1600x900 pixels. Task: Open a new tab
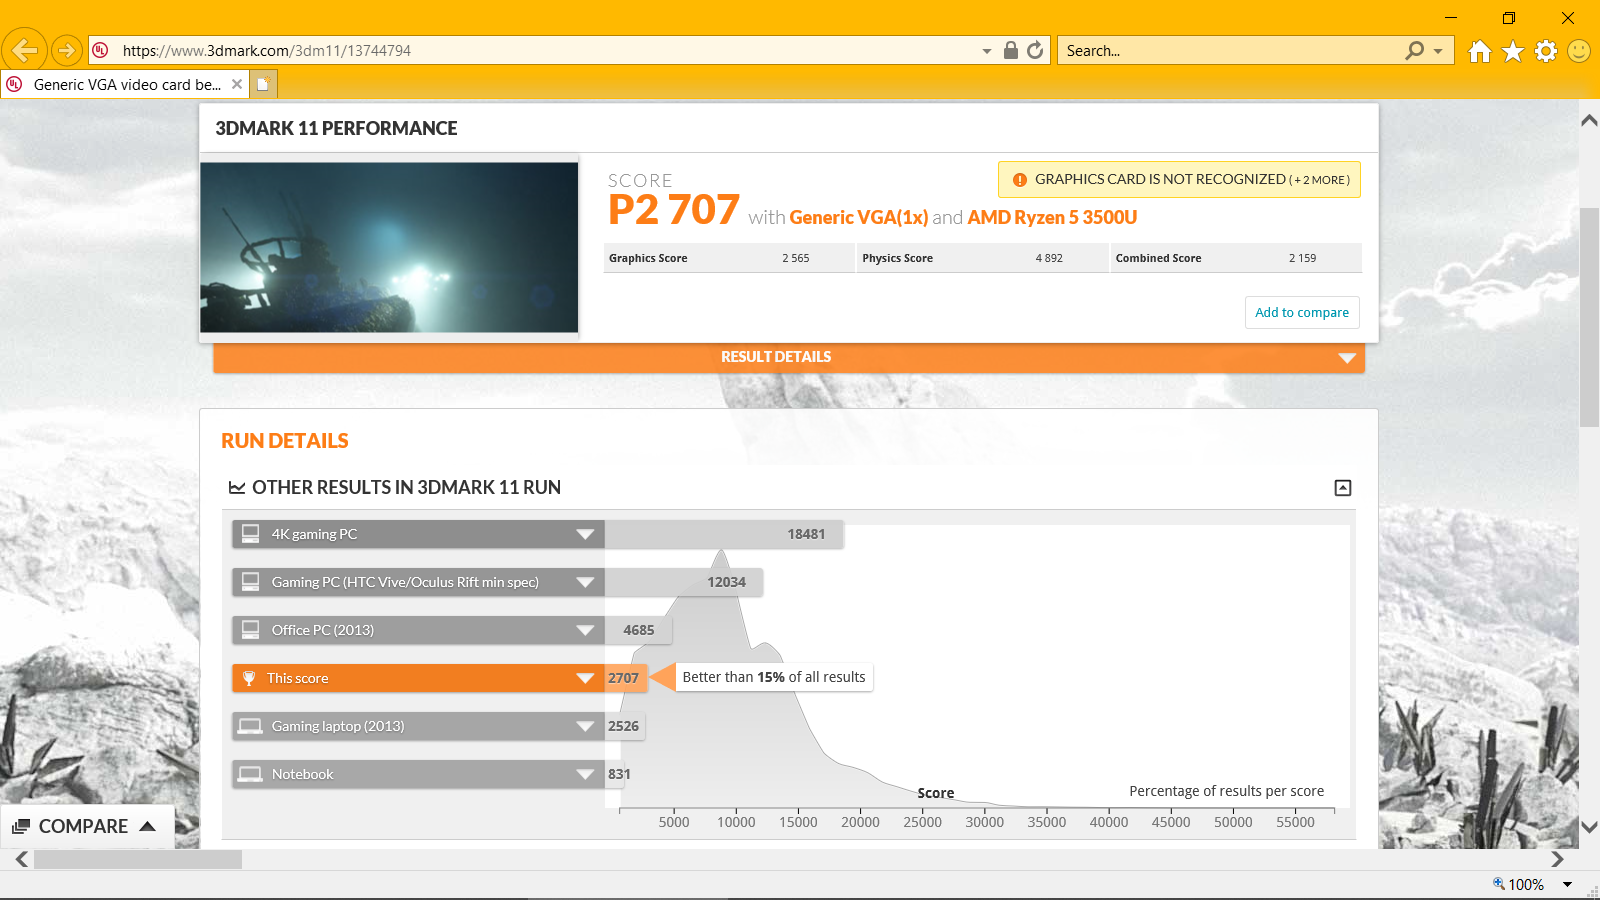(263, 84)
